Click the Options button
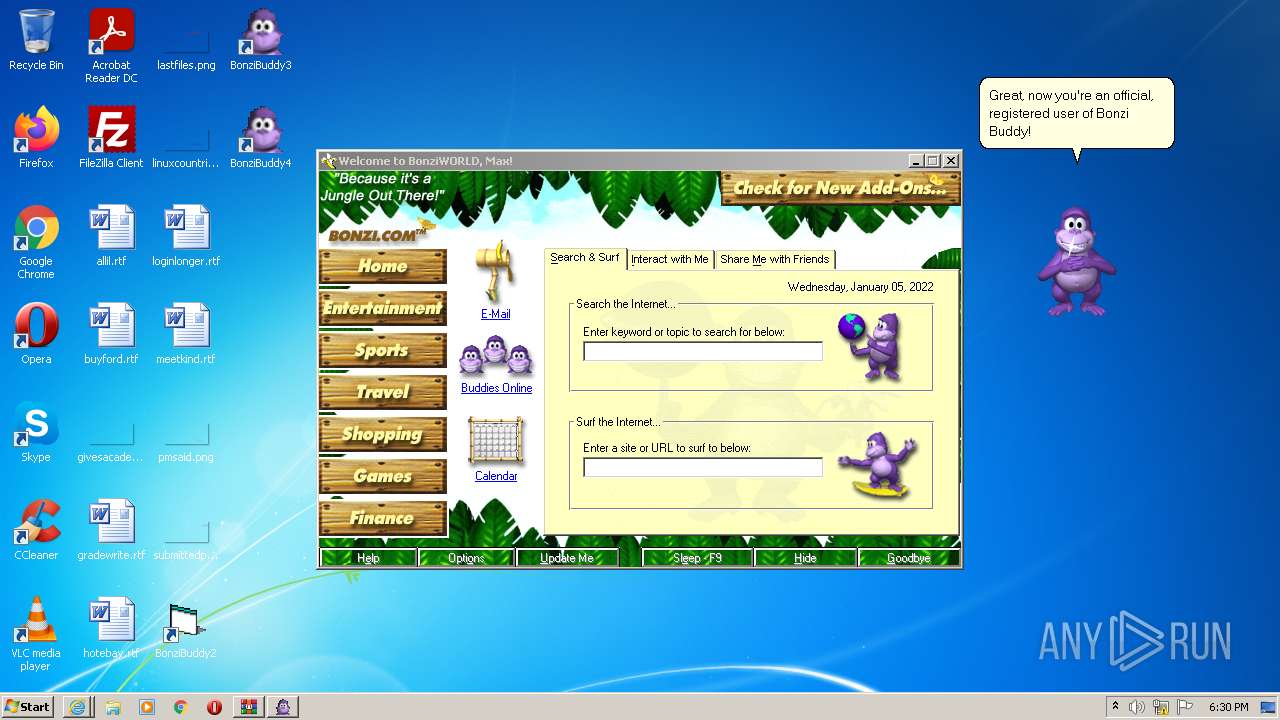Image resolution: width=1280 pixels, height=720 pixels. pos(466,558)
